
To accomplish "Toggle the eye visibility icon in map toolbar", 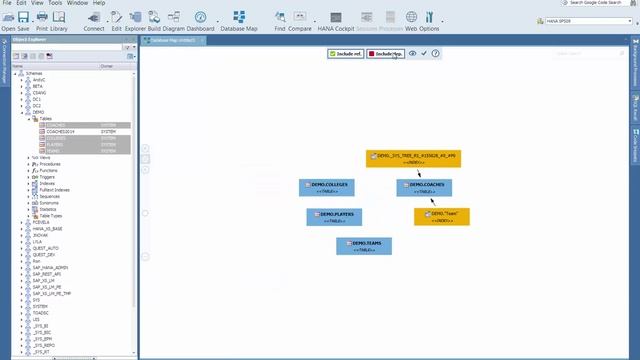I will click(x=413, y=53).
